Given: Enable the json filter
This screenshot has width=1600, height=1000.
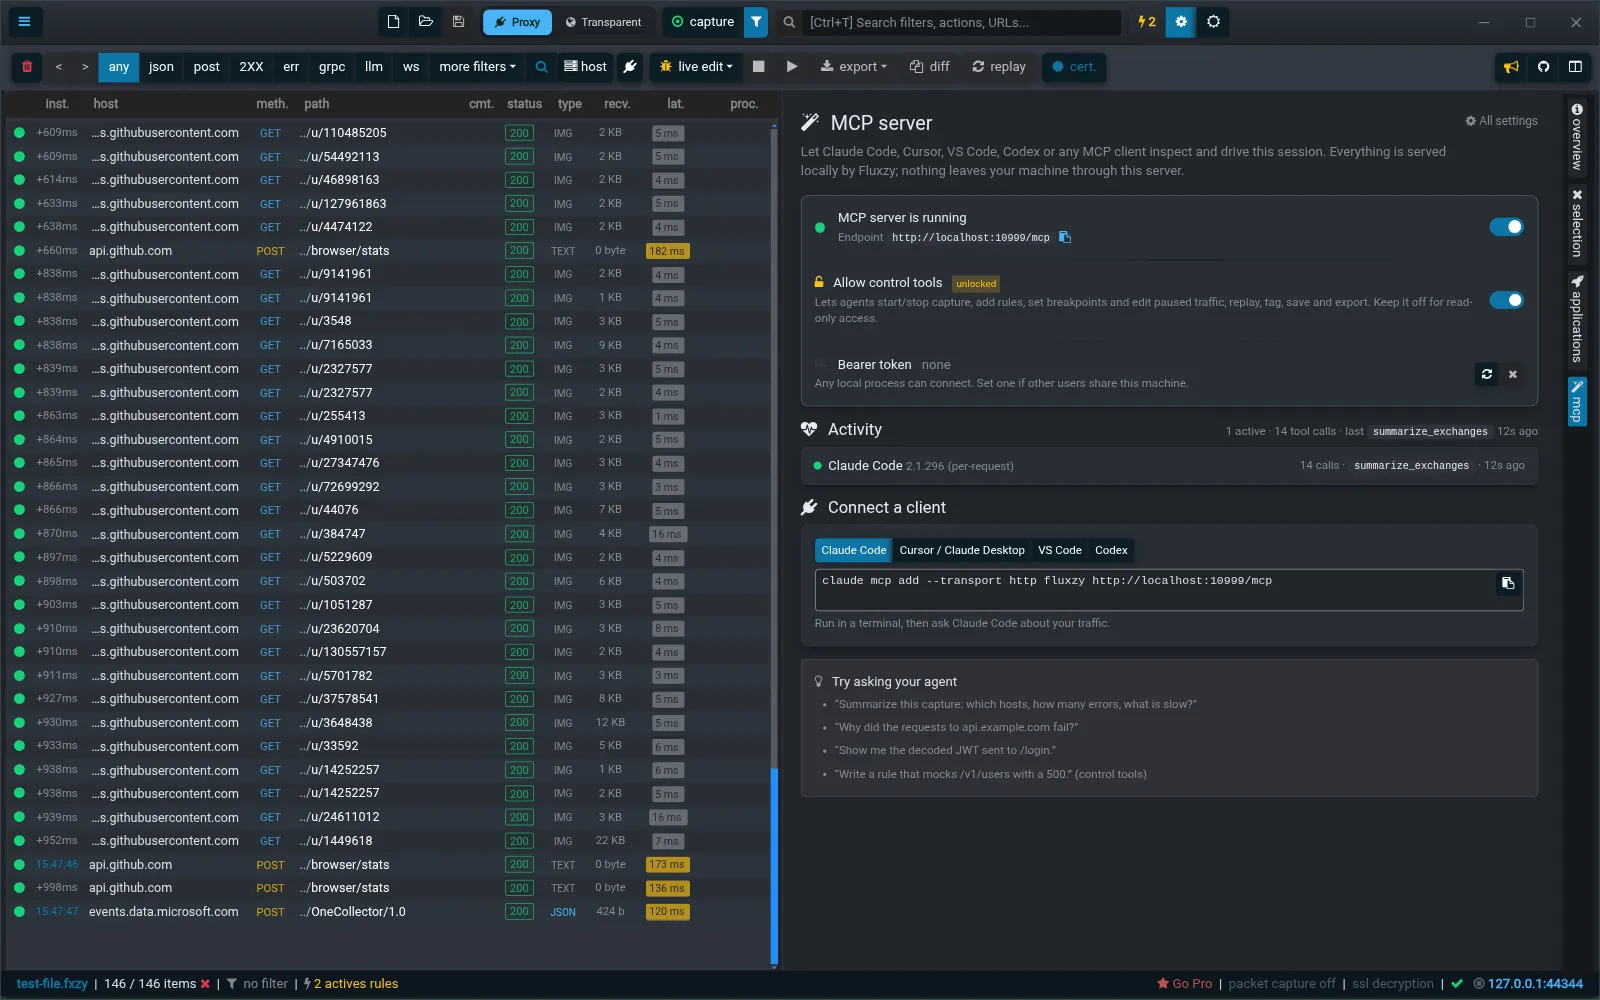Looking at the screenshot, I should tap(161, 67).
